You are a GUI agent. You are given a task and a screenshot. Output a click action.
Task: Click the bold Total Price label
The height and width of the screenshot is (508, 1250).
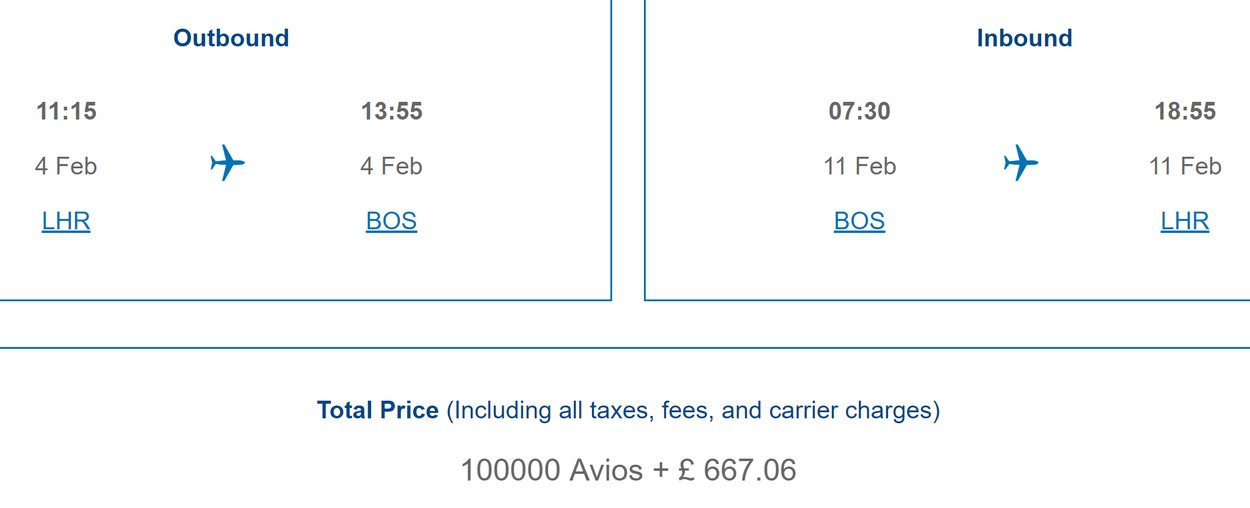point(378,410)
